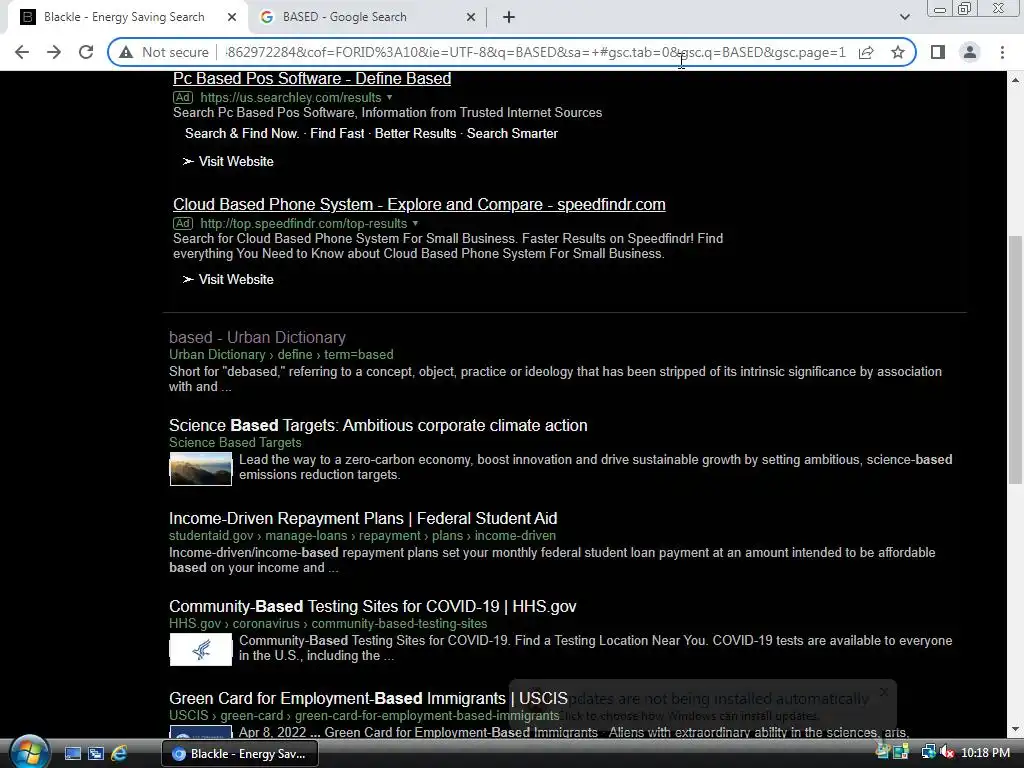1024x768 pixels.
Task: Click the muted volume tray icon
Action: click(x=947, y=753)
